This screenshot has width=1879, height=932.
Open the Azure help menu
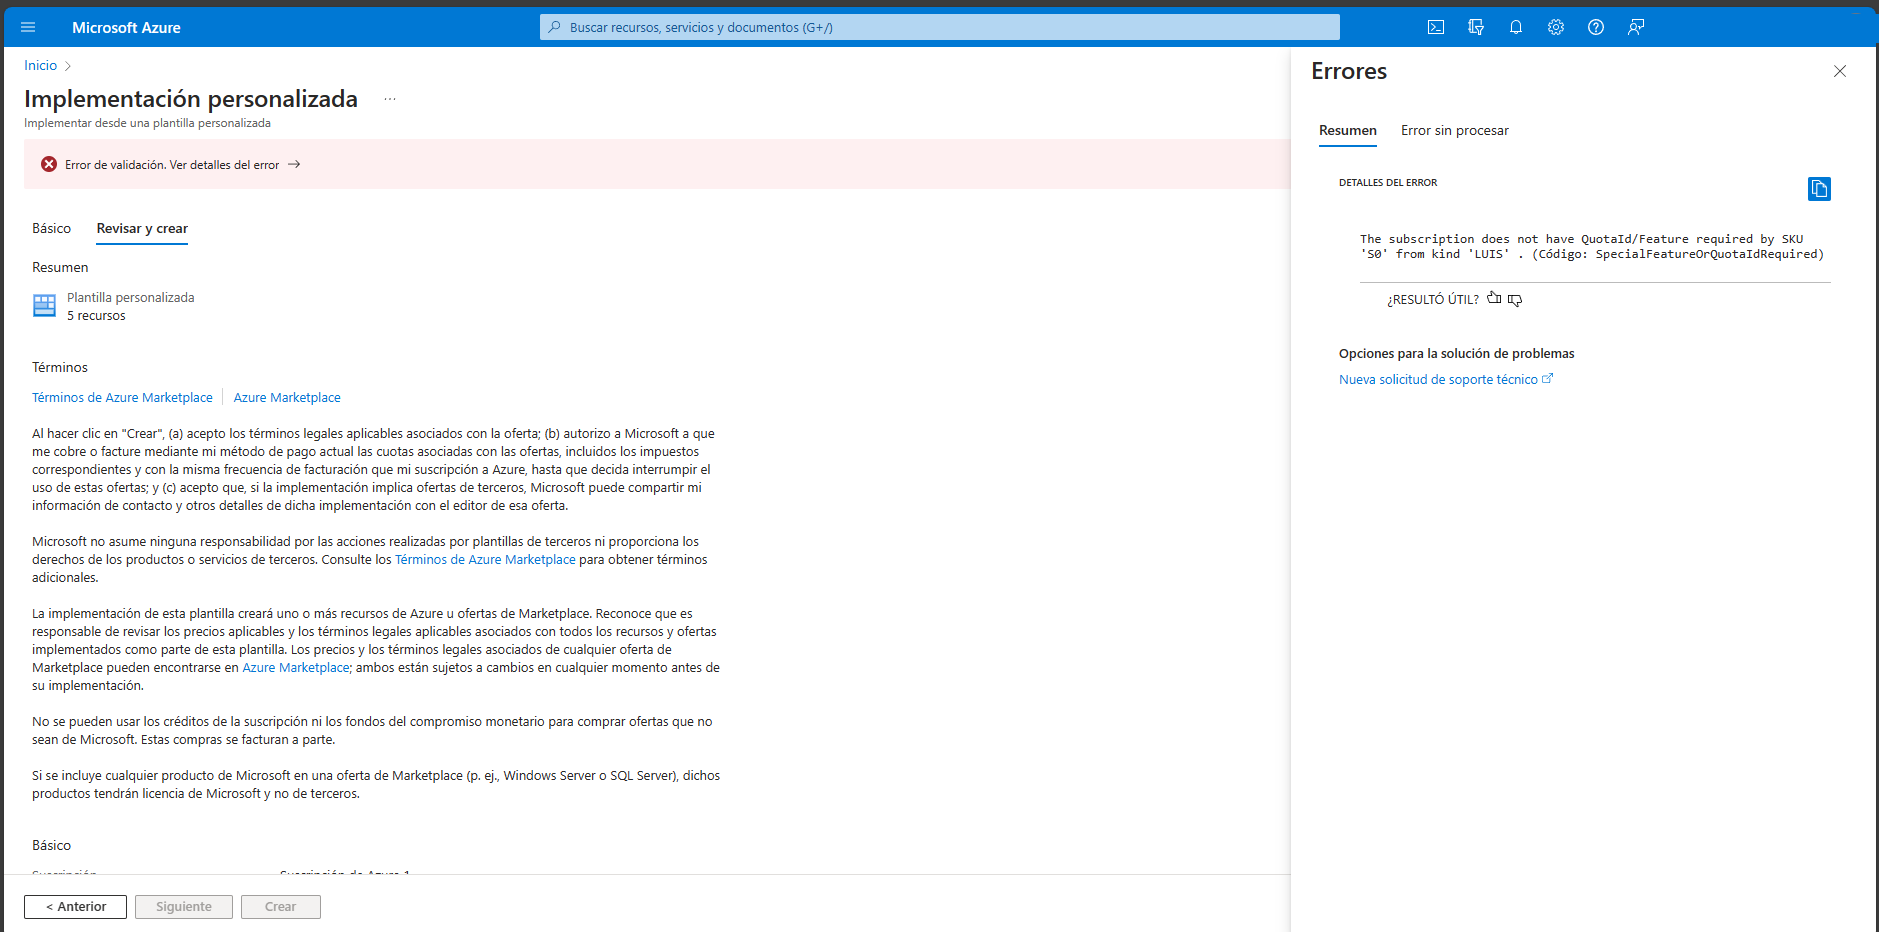1596,27
